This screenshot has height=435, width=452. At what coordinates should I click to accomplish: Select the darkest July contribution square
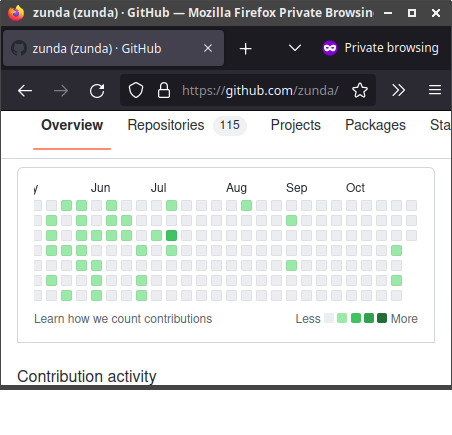coord(171,236)
